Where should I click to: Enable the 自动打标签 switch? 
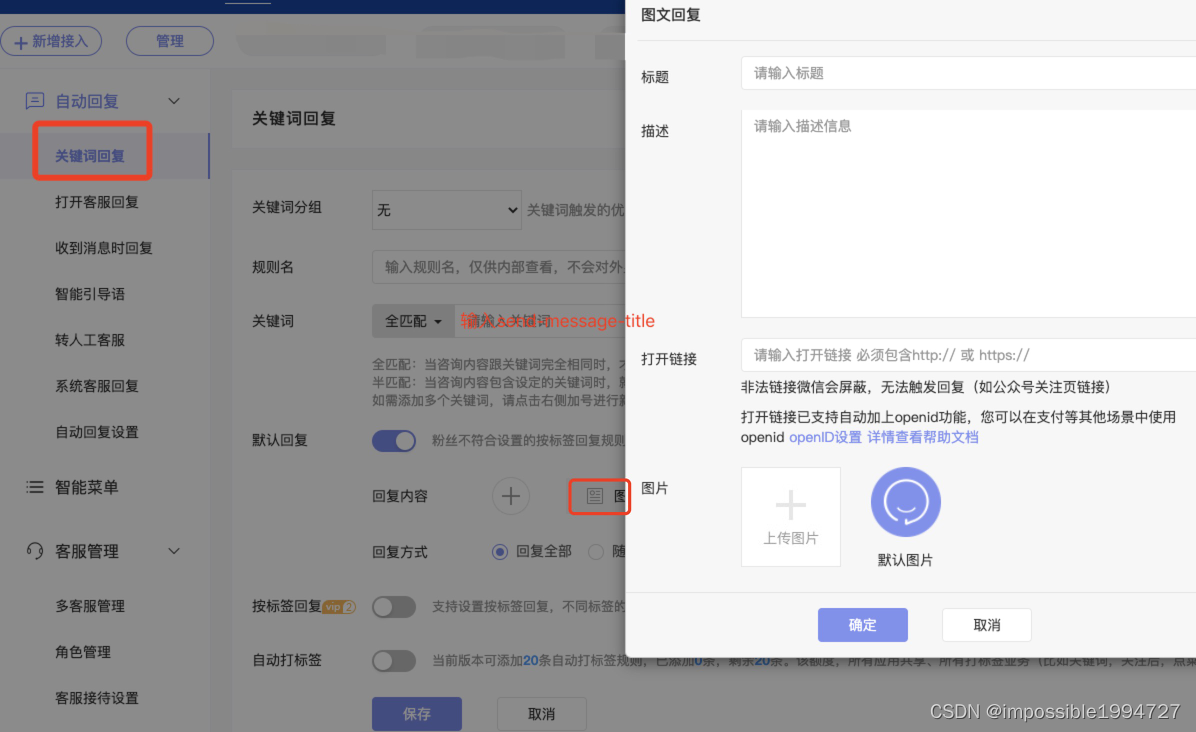point(394,660)
